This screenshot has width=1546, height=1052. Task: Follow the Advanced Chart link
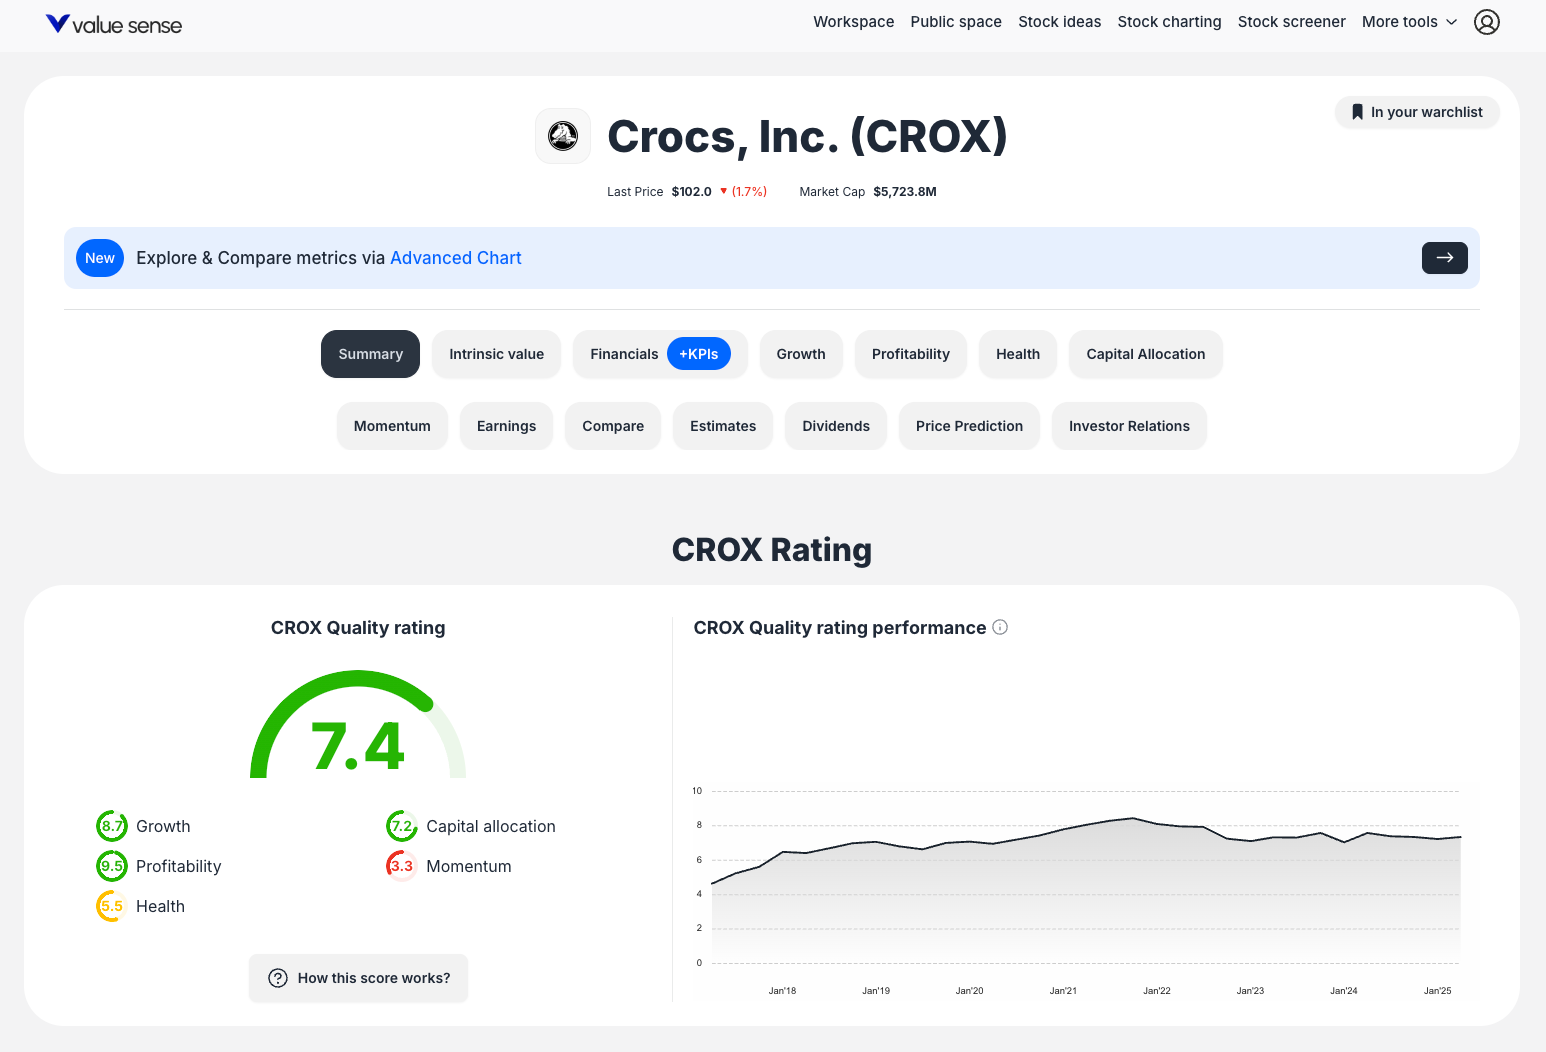(456, 258)
